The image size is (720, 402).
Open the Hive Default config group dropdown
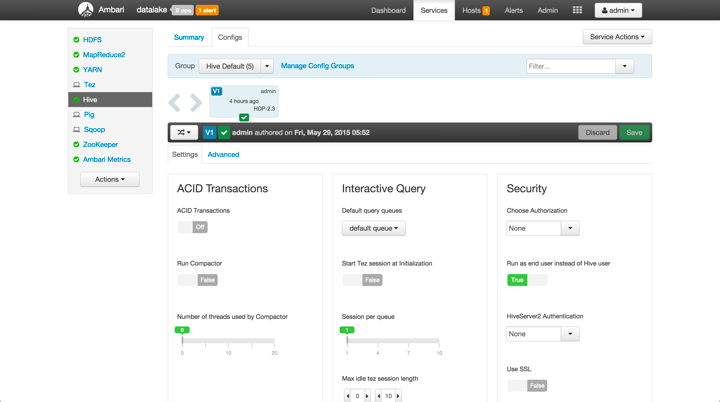point(236,66)
